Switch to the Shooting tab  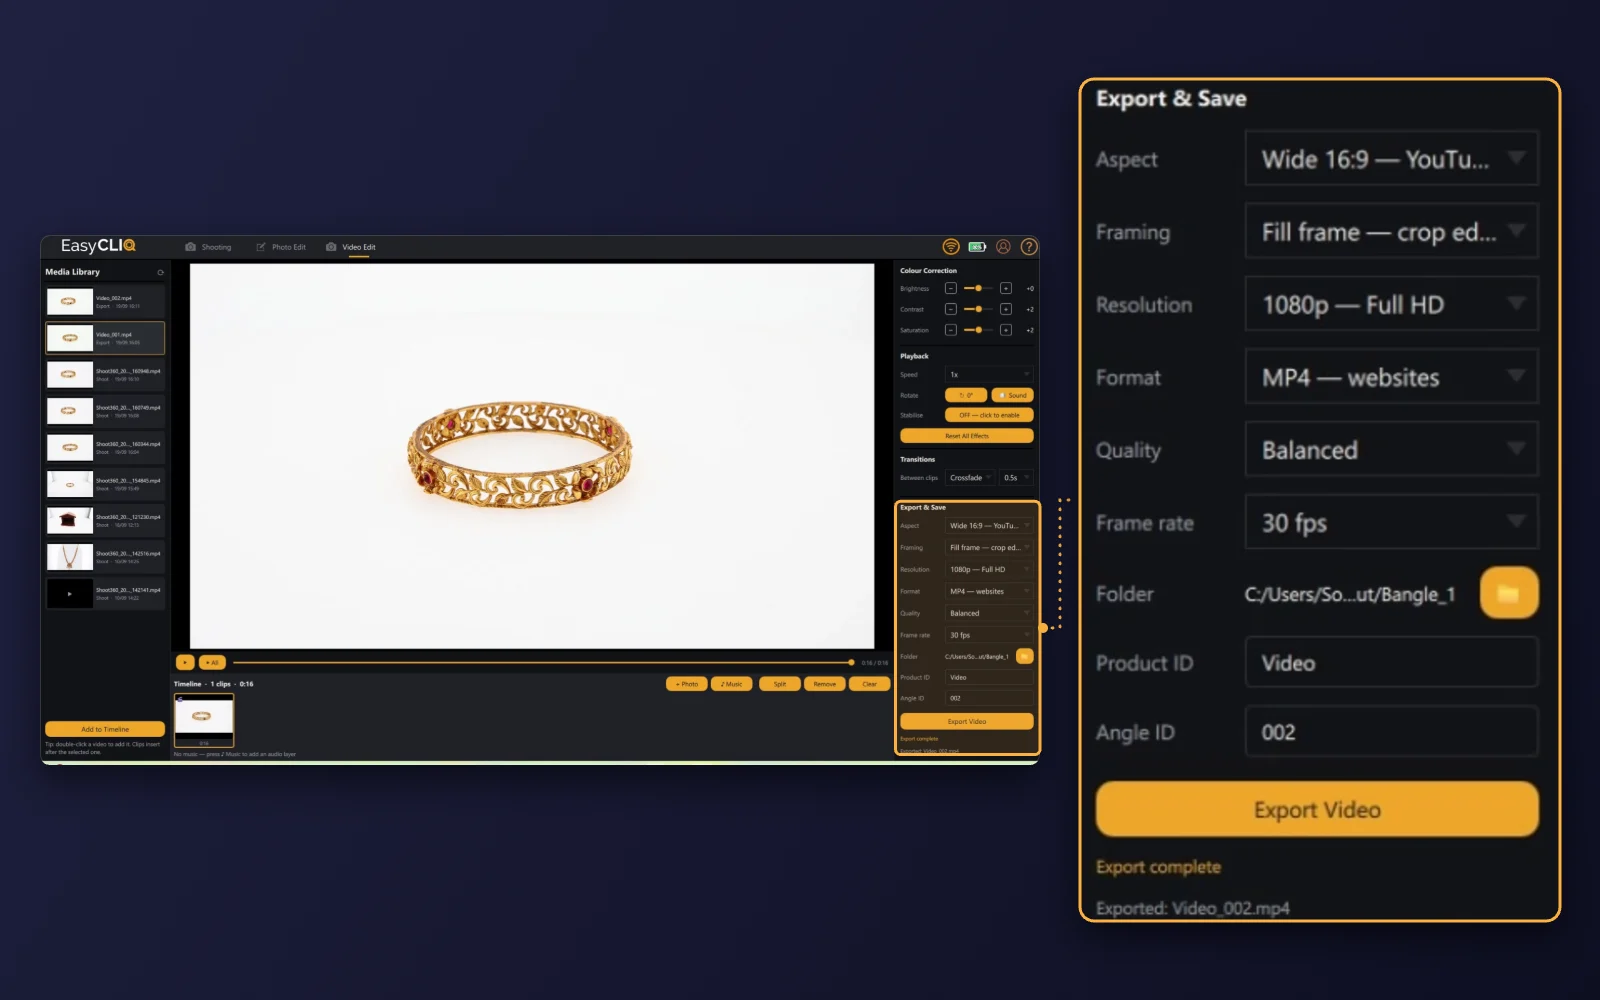[x=208, y=247]
